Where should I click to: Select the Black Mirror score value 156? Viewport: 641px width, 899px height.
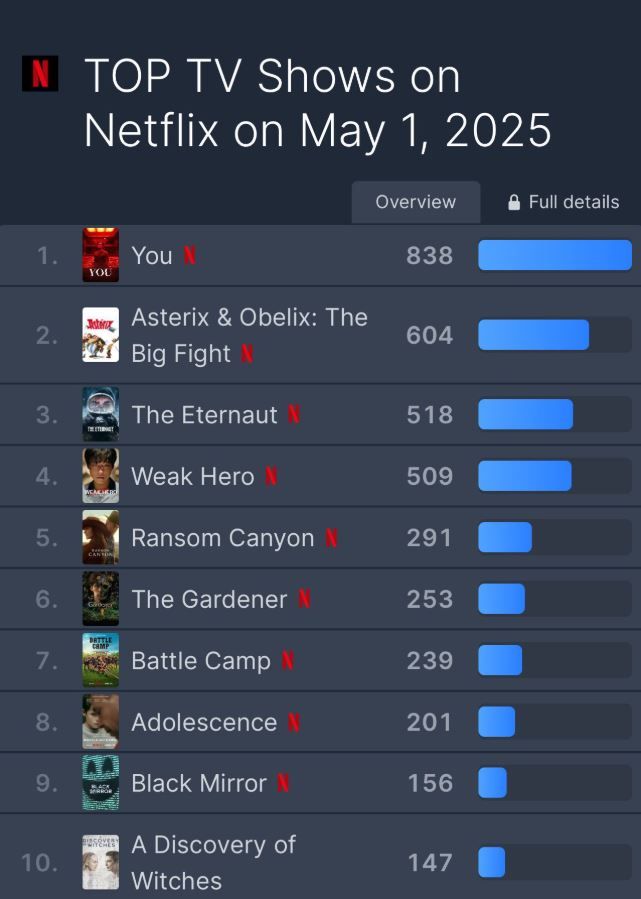[x=430, y=783]
